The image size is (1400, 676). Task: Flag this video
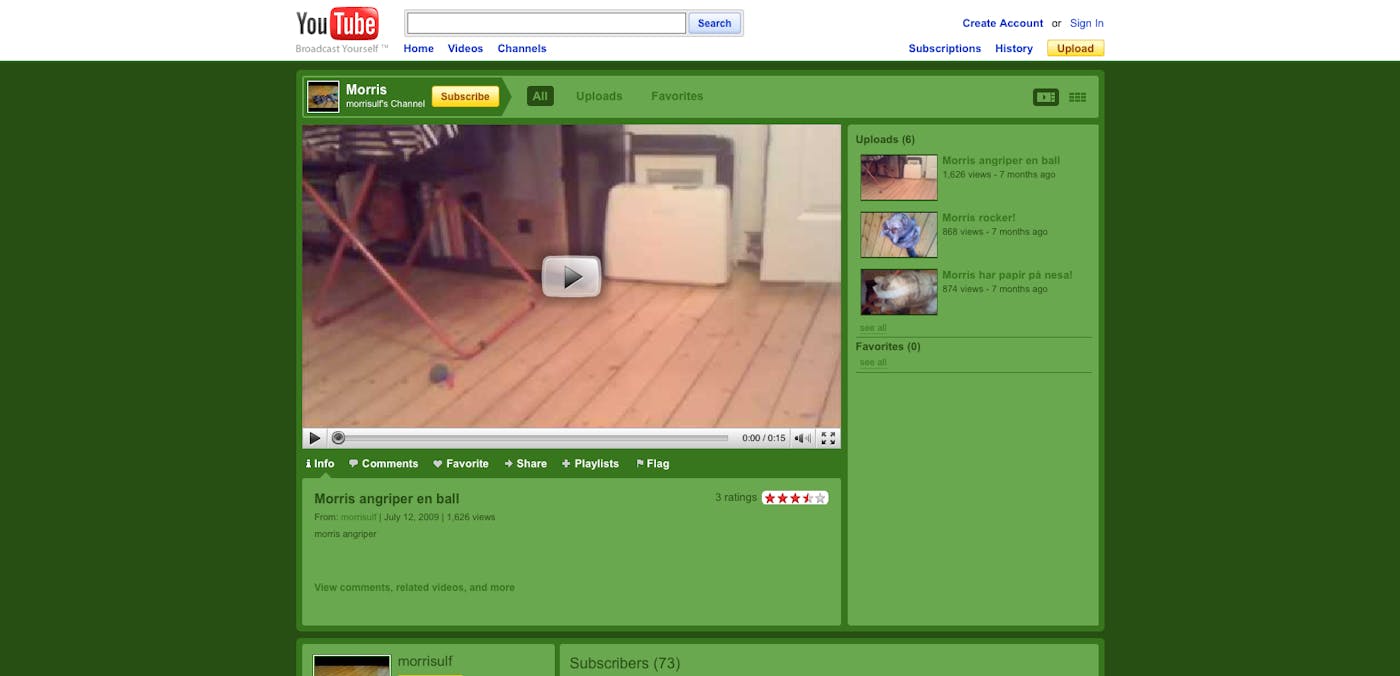point(653,464)
